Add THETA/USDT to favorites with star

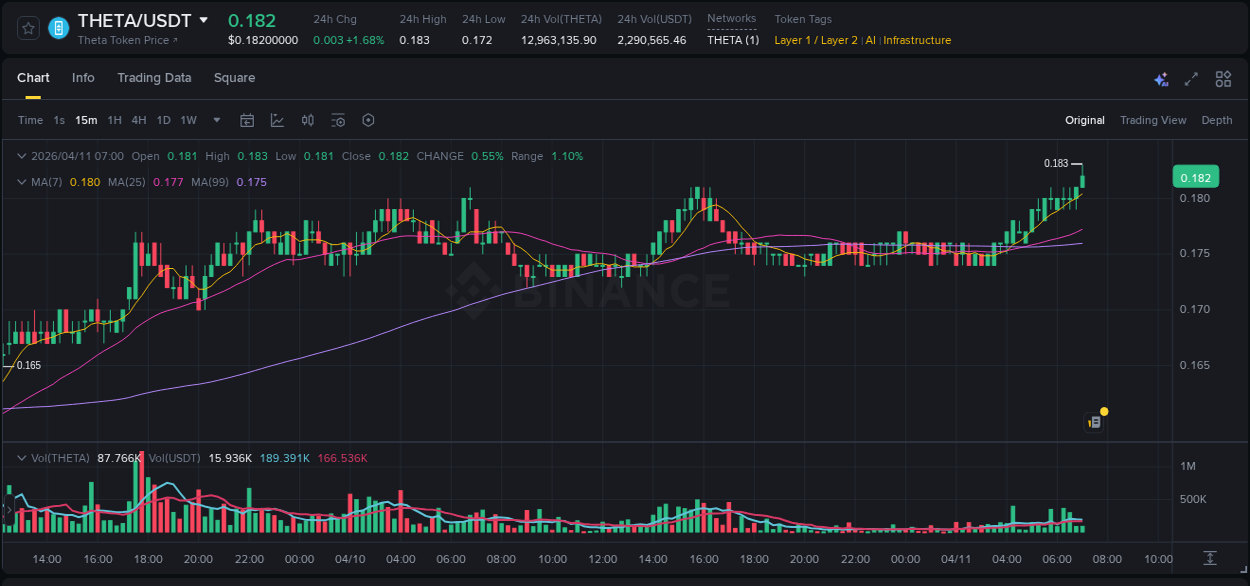(x=29, y=28)
